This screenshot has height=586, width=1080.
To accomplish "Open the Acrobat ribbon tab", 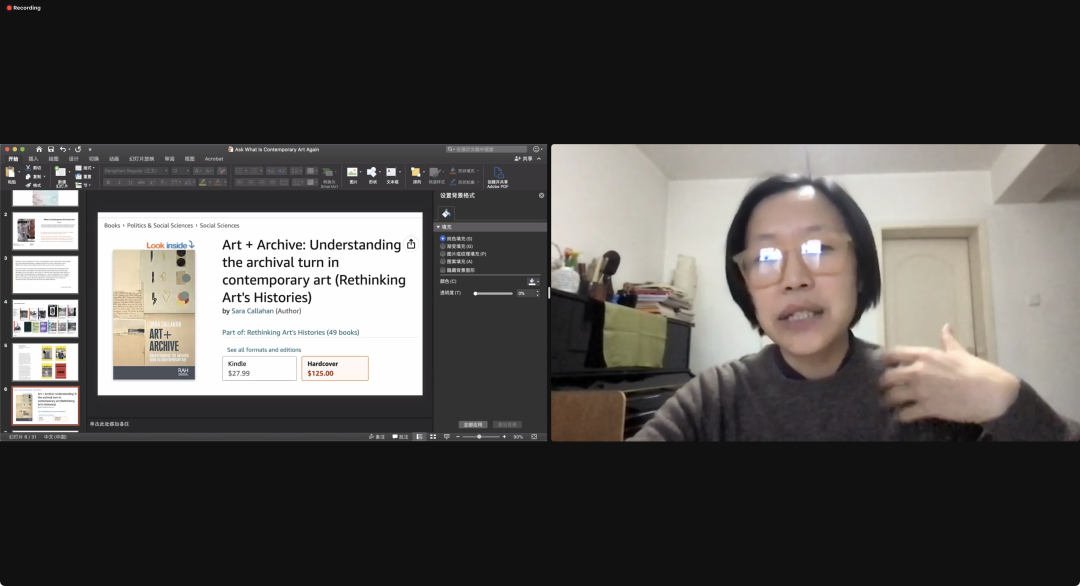I will 214,159.
